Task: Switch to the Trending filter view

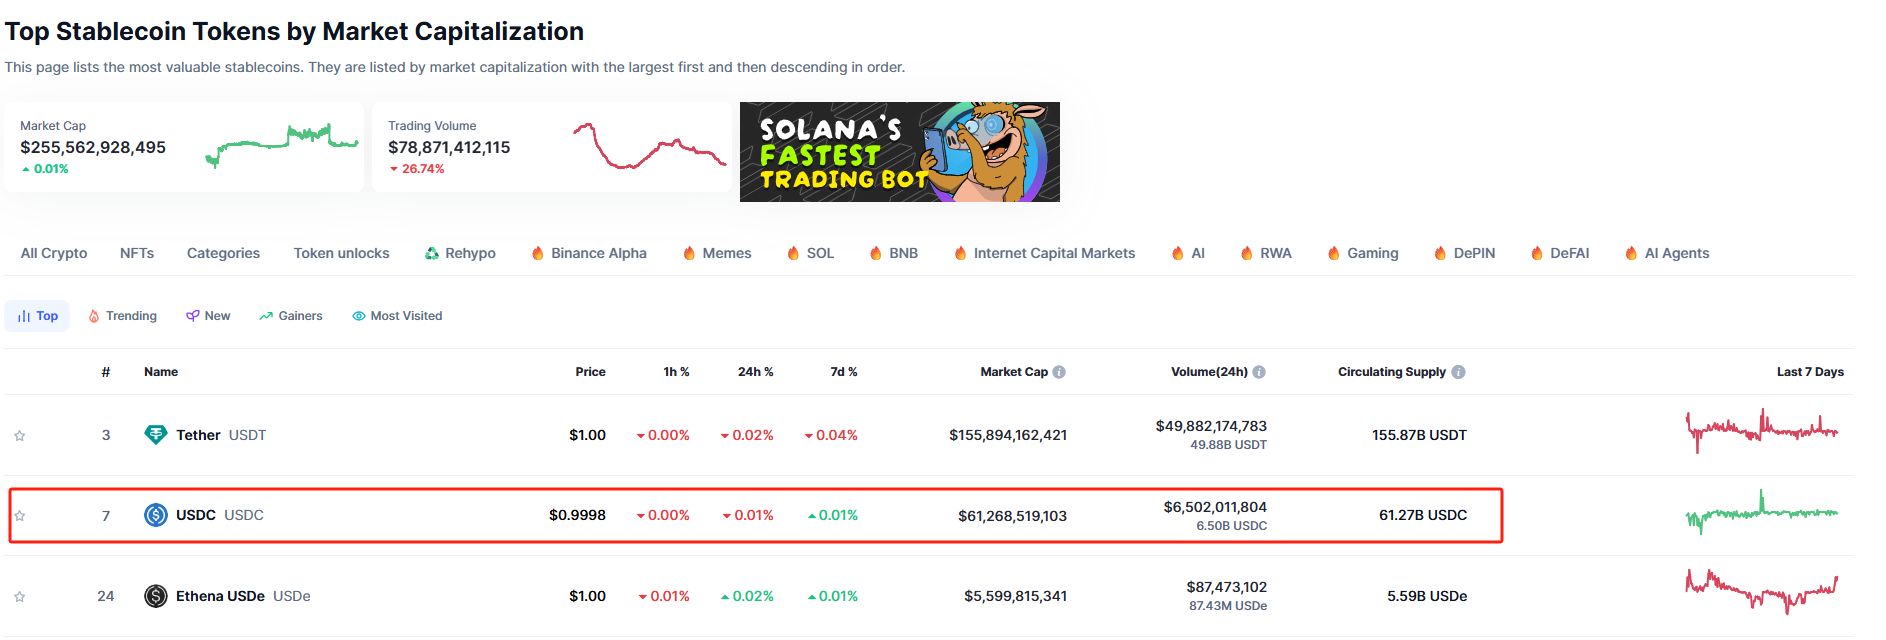Action: (x=122, y=315)
